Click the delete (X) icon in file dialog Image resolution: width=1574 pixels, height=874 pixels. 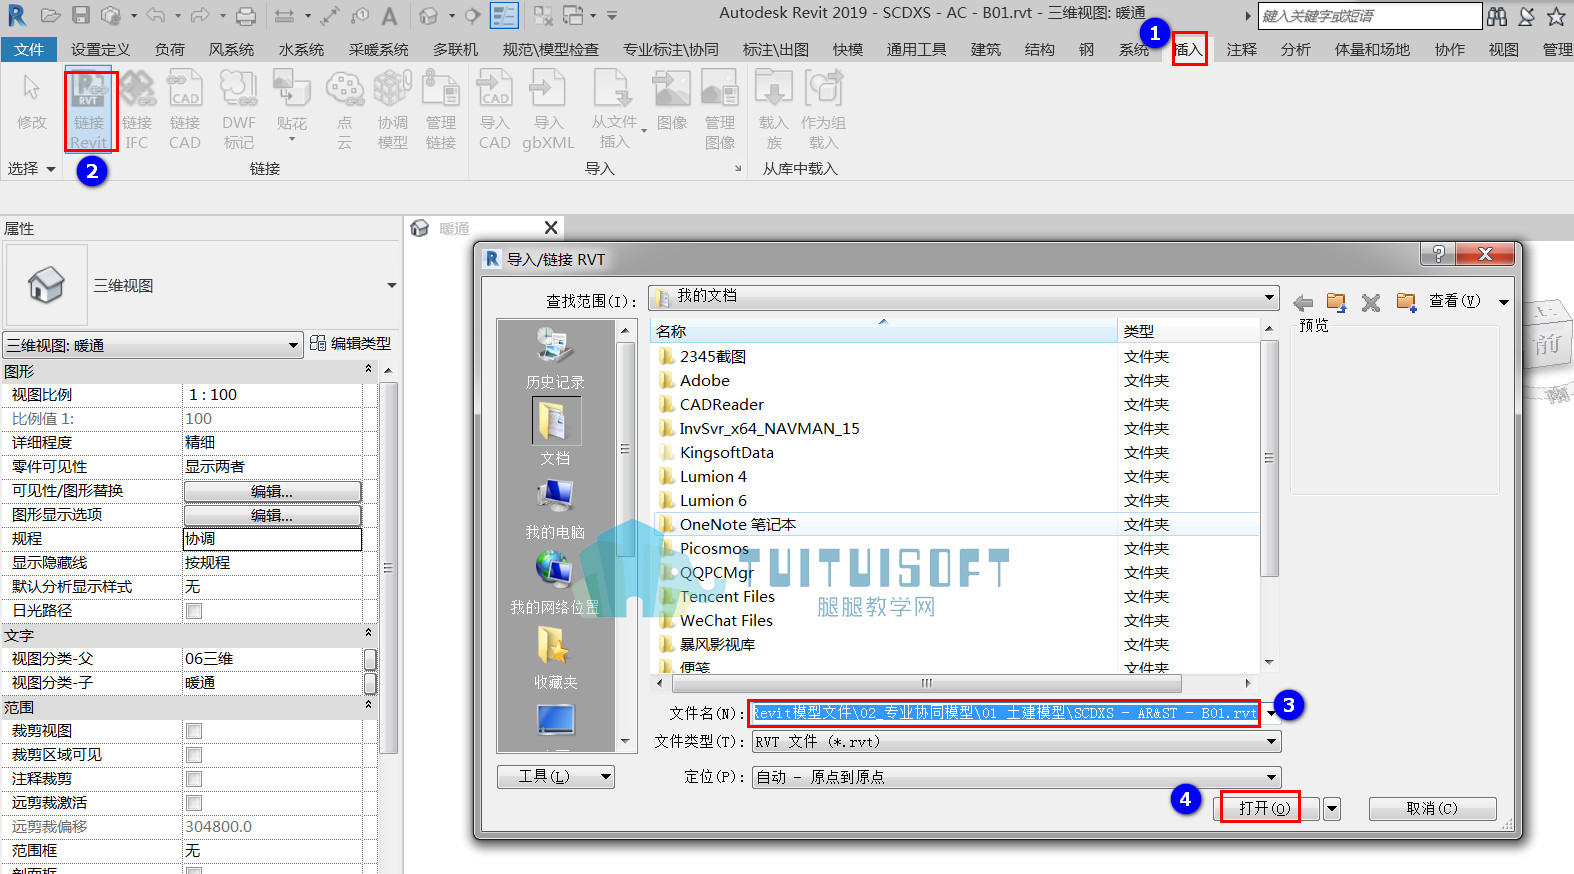point(1371,302)
